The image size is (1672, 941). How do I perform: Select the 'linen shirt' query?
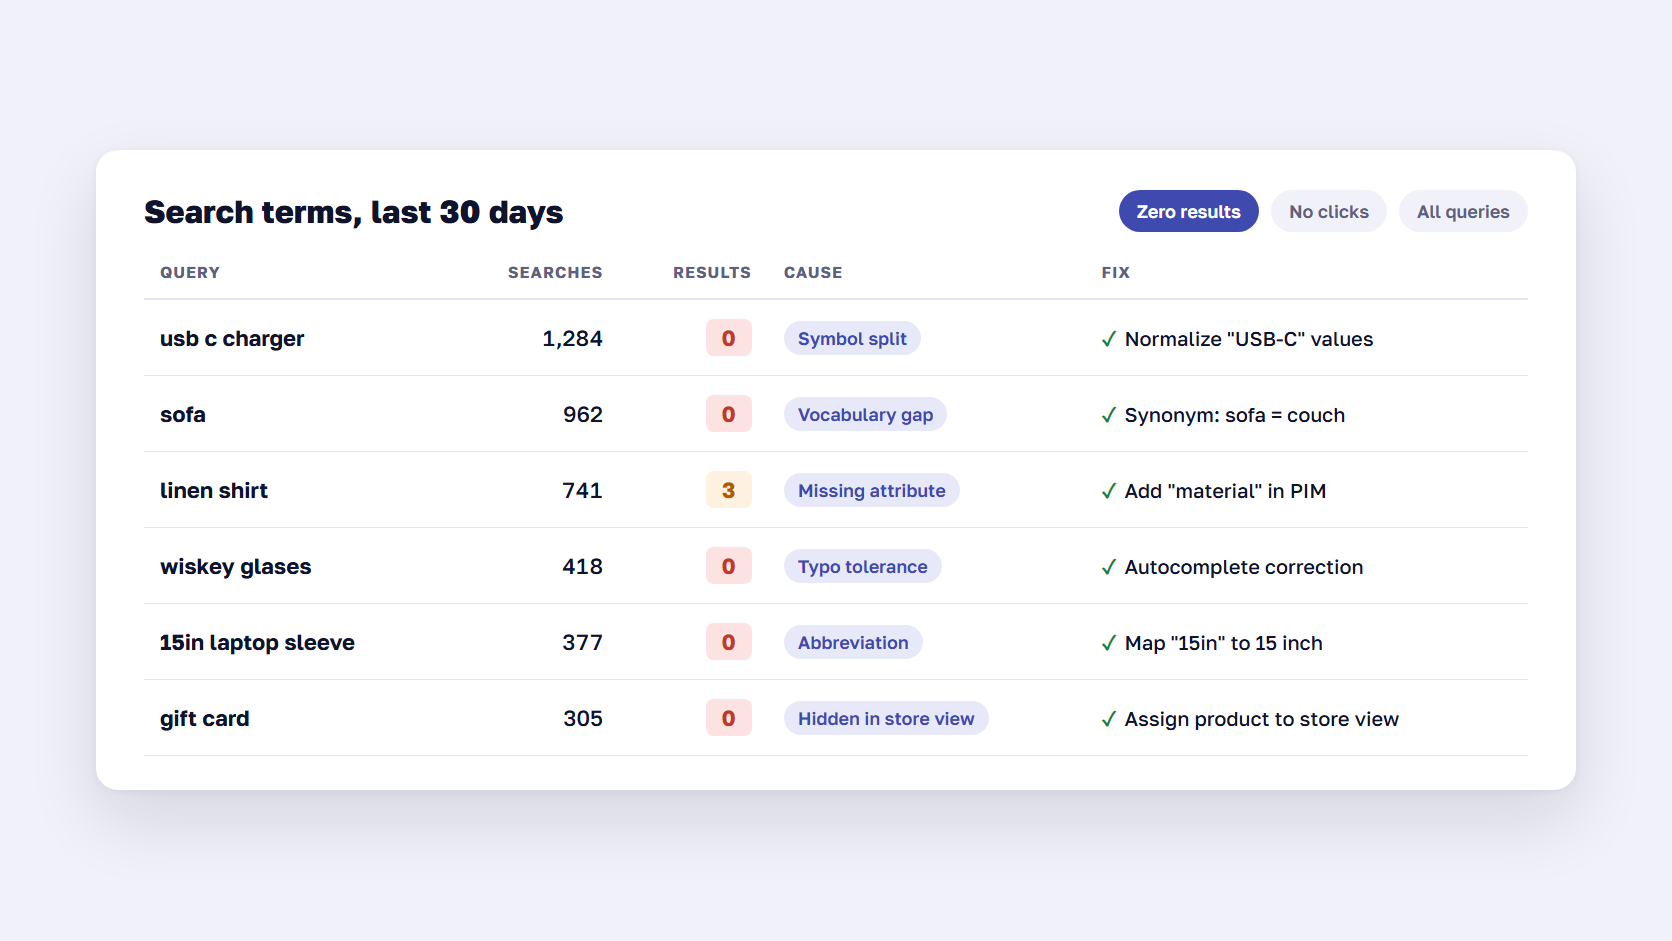click(214, 491)
